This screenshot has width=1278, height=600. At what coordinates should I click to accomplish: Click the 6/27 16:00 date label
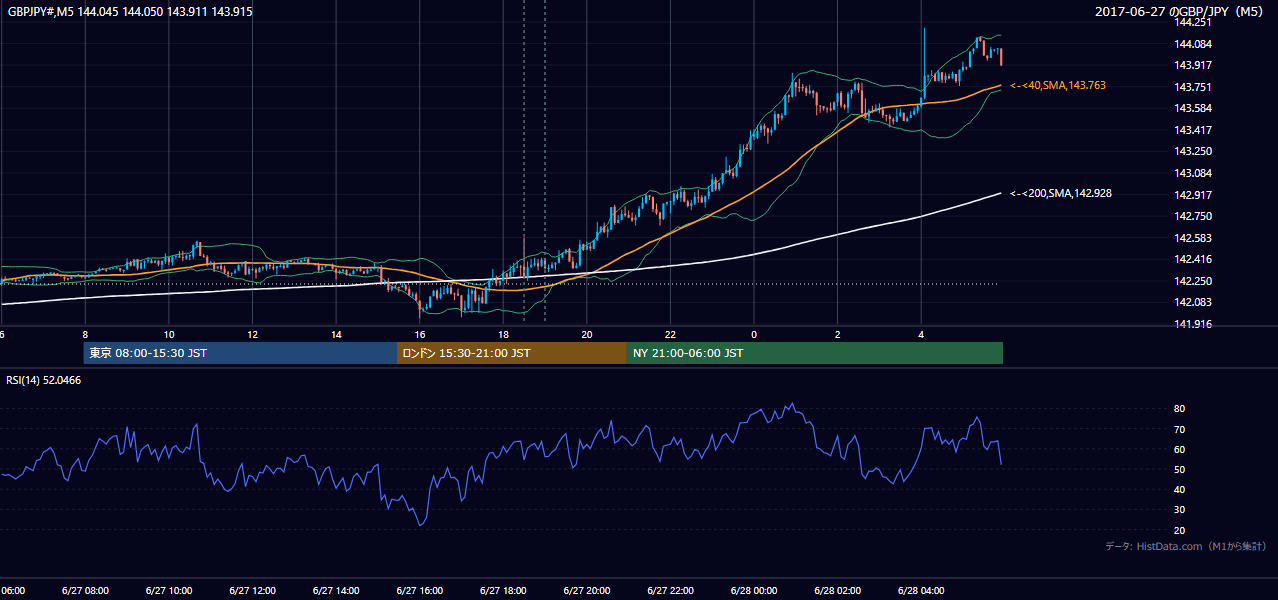(420, 591)
